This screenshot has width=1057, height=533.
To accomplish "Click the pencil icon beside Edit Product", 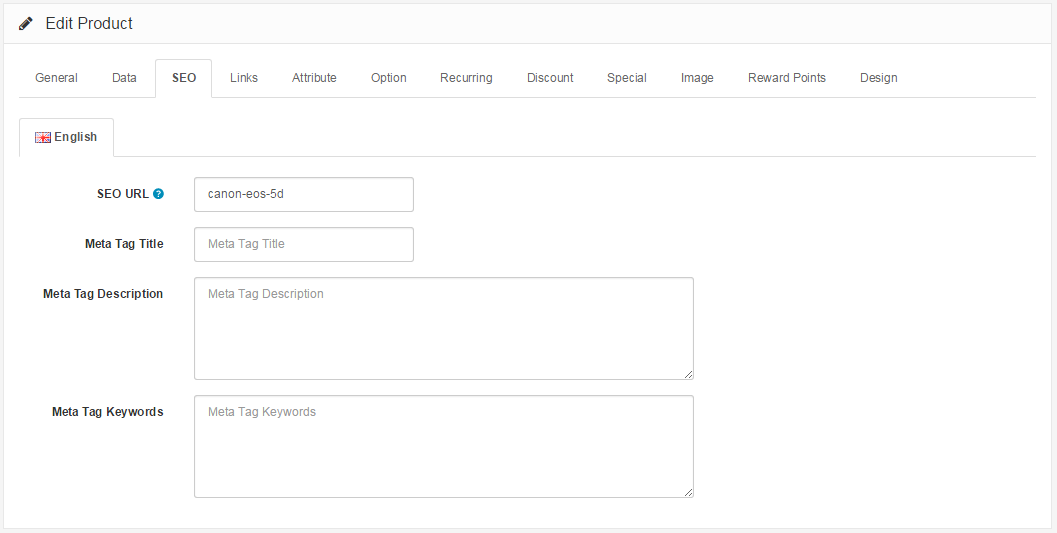I will [x=26, y=24].
